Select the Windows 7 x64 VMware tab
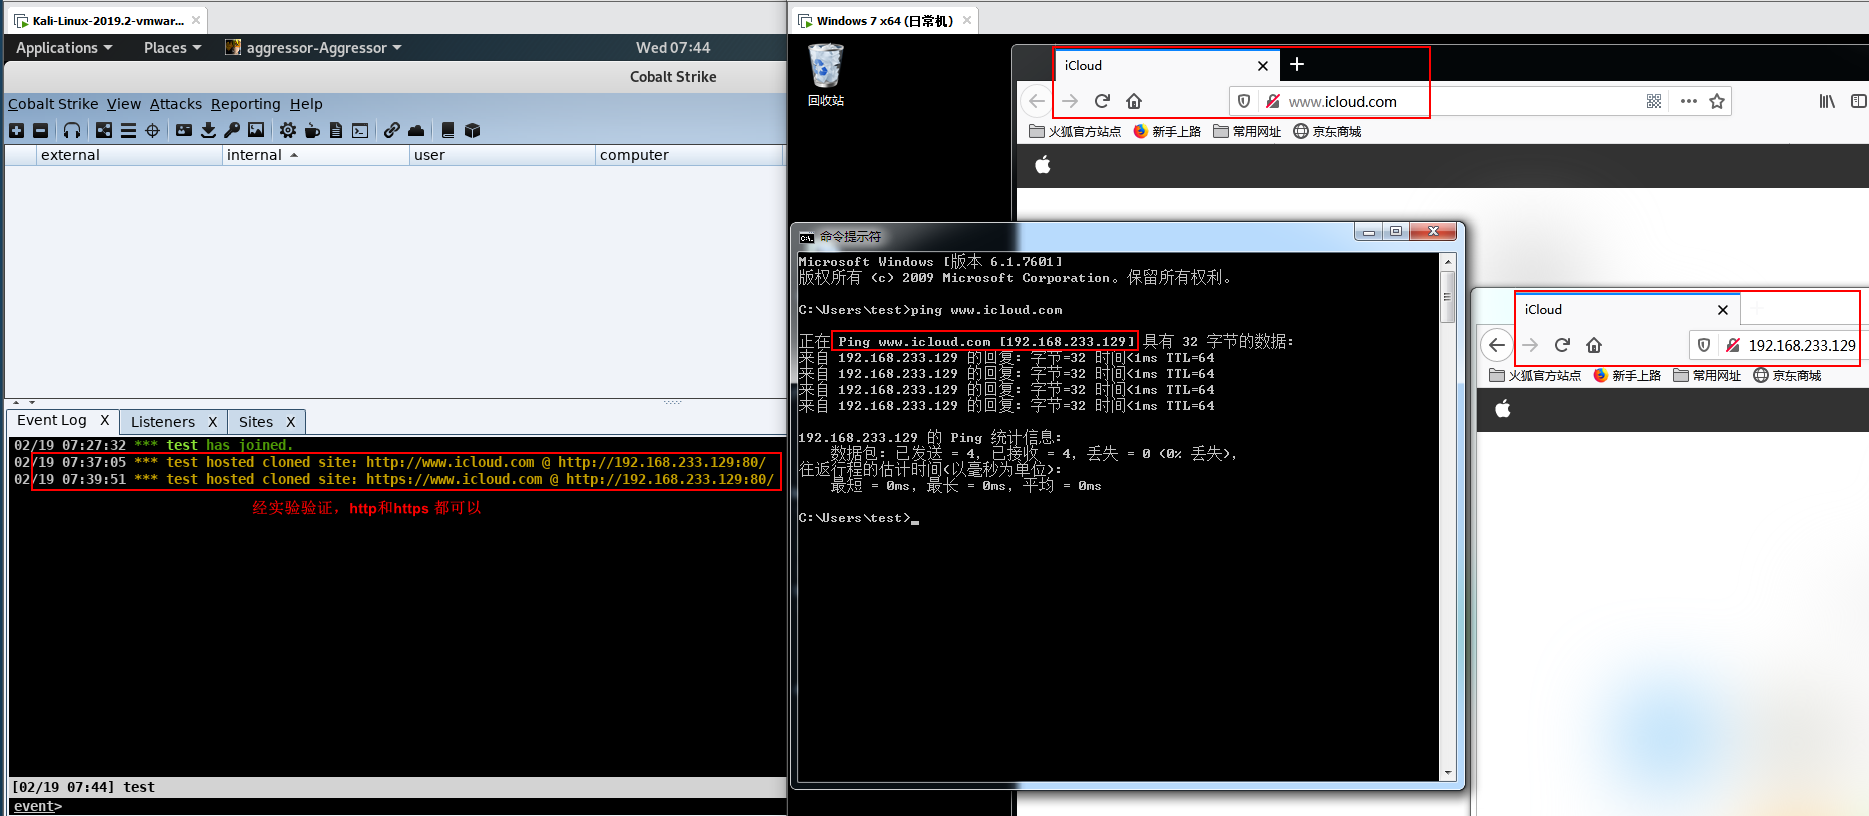The width and height of the screenshot is (1869, 816). point(884,20)
